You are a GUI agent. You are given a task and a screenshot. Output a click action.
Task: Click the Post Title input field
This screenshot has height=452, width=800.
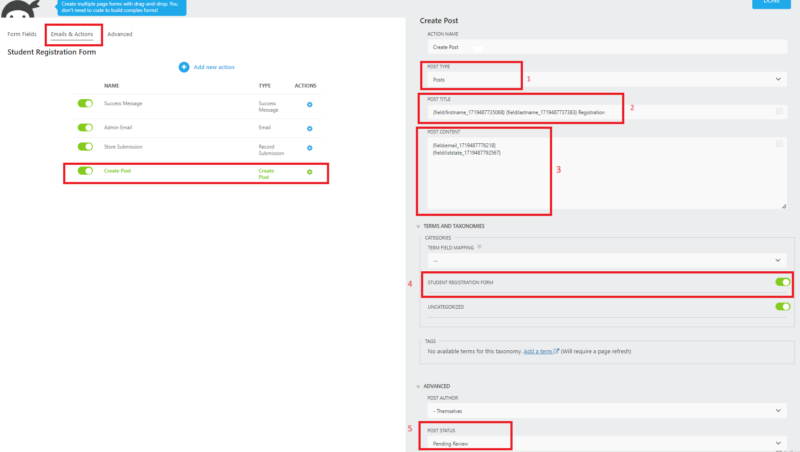point(607,112)
